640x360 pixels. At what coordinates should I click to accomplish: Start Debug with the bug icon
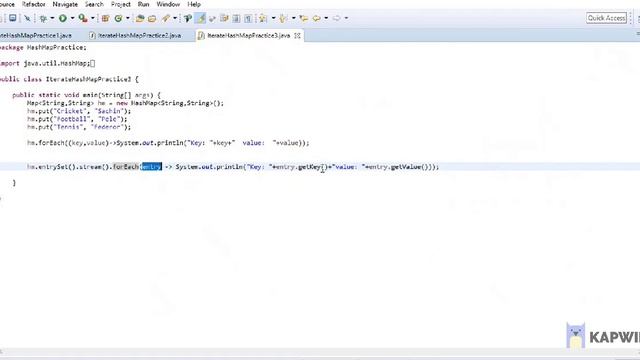pyautogui.click(x=43, y=18)
